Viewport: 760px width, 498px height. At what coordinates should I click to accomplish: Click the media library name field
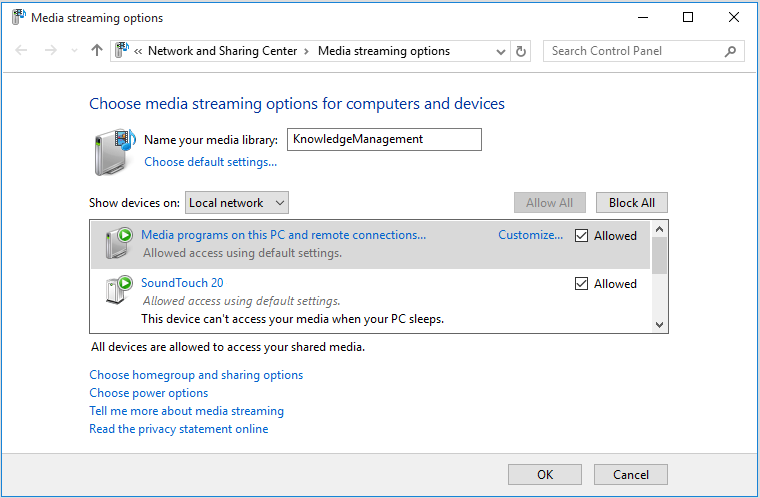(384, 140)
